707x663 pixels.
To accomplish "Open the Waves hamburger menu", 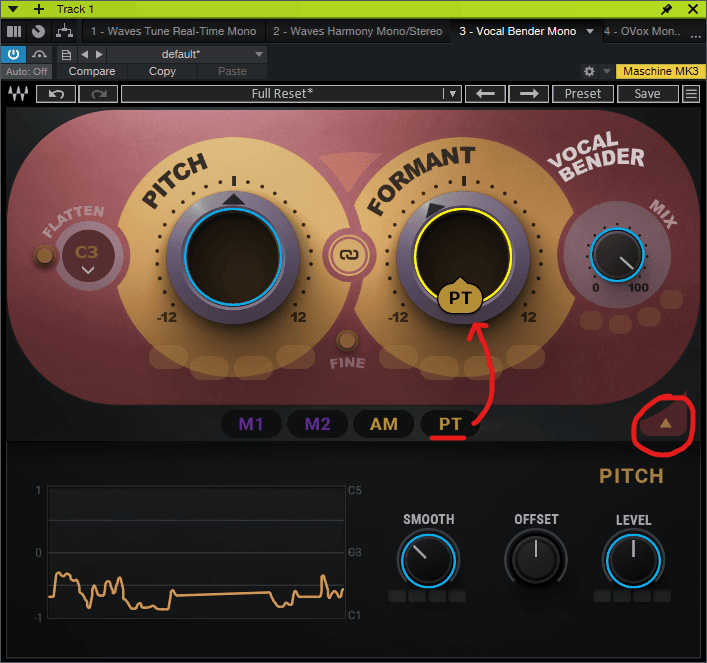I will tap(691, 94).
